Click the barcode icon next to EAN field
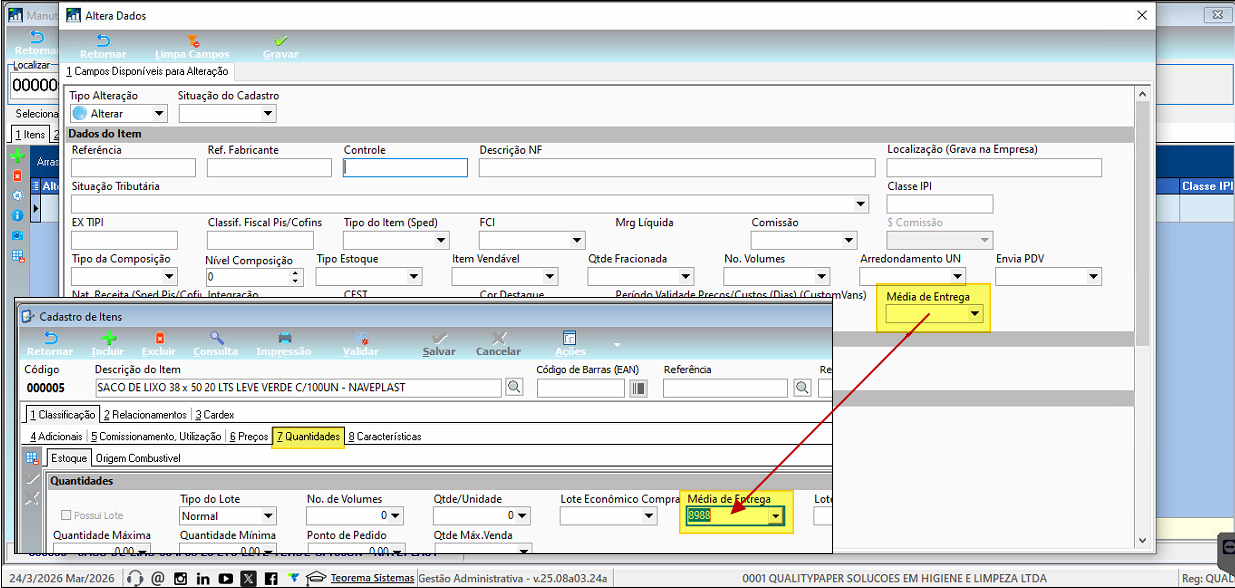Image resolution: width=1235 pixels, height=588 pixels. point(638,388)
